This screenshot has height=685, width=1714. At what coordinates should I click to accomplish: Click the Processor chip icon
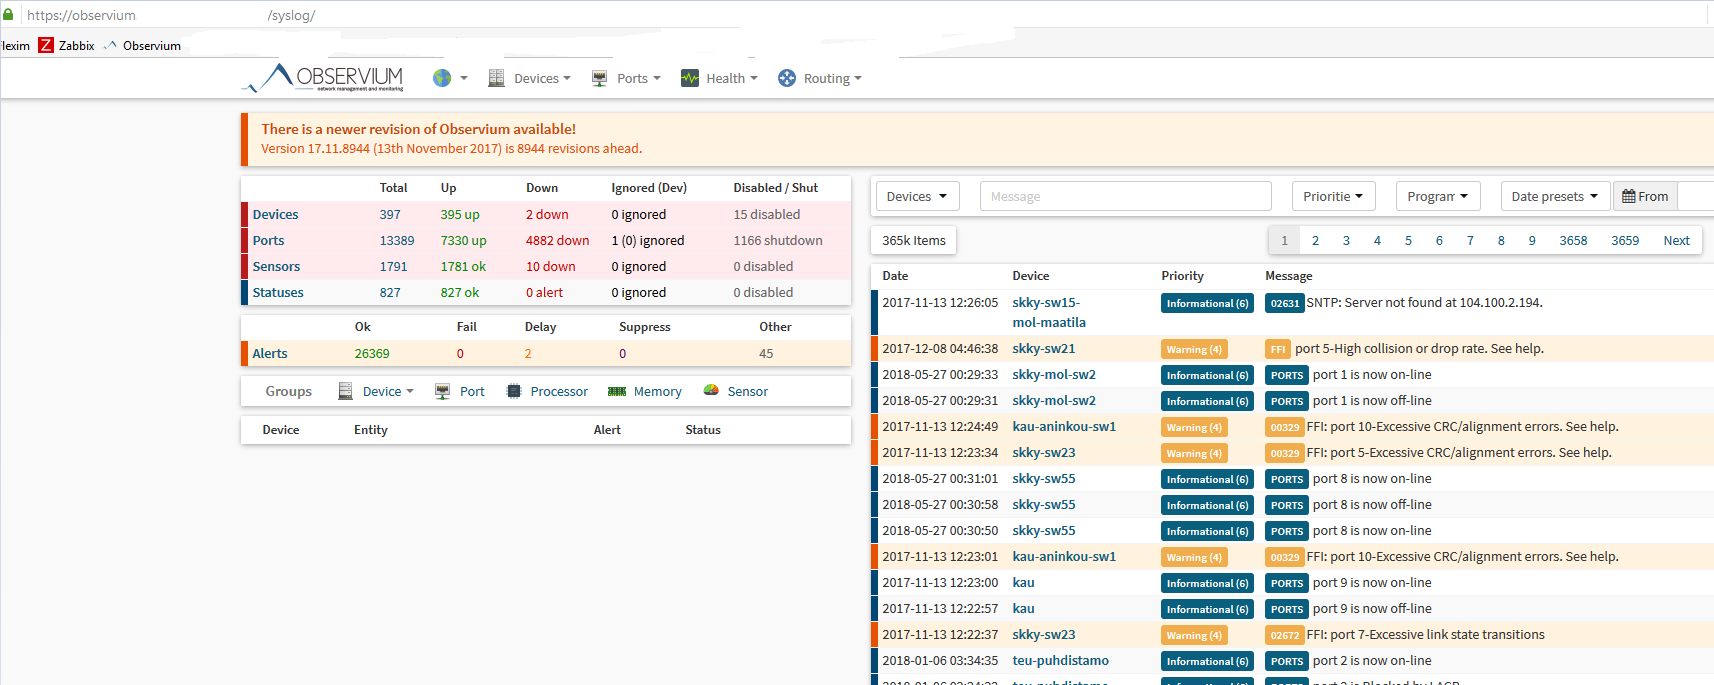point(514,391)
